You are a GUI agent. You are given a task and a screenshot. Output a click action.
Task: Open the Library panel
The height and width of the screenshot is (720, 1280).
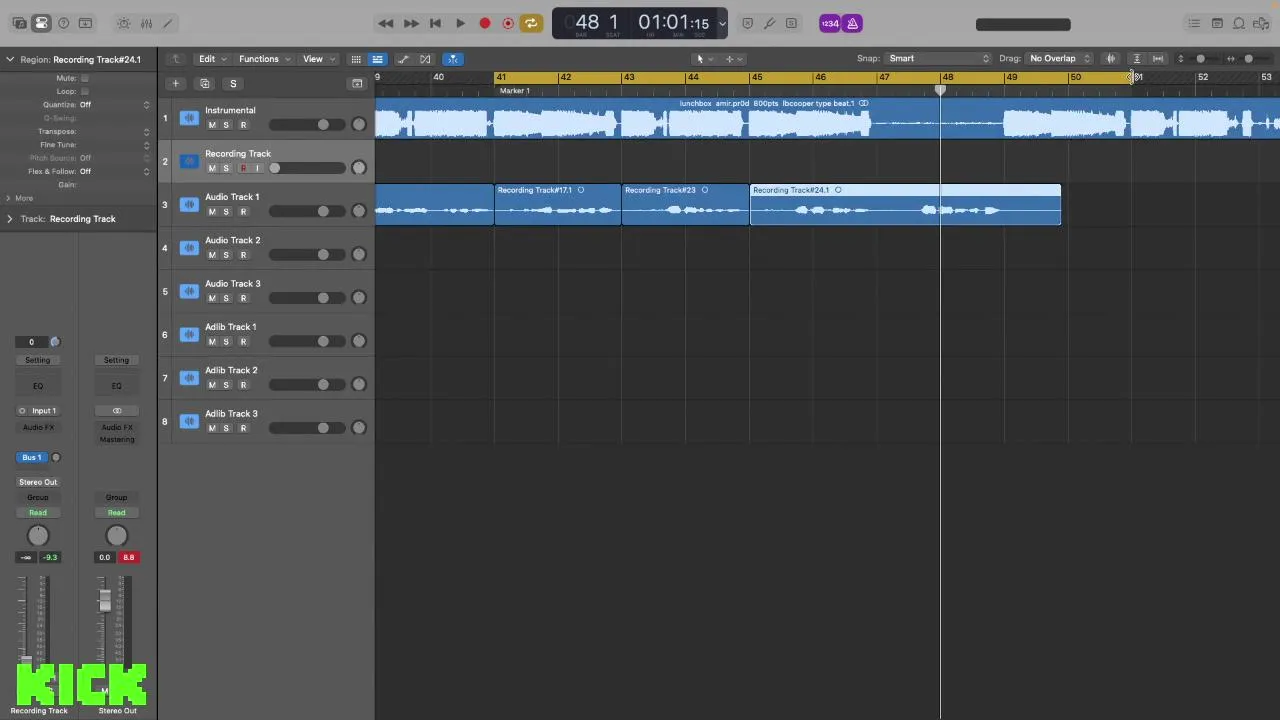[x=19, y=23]
